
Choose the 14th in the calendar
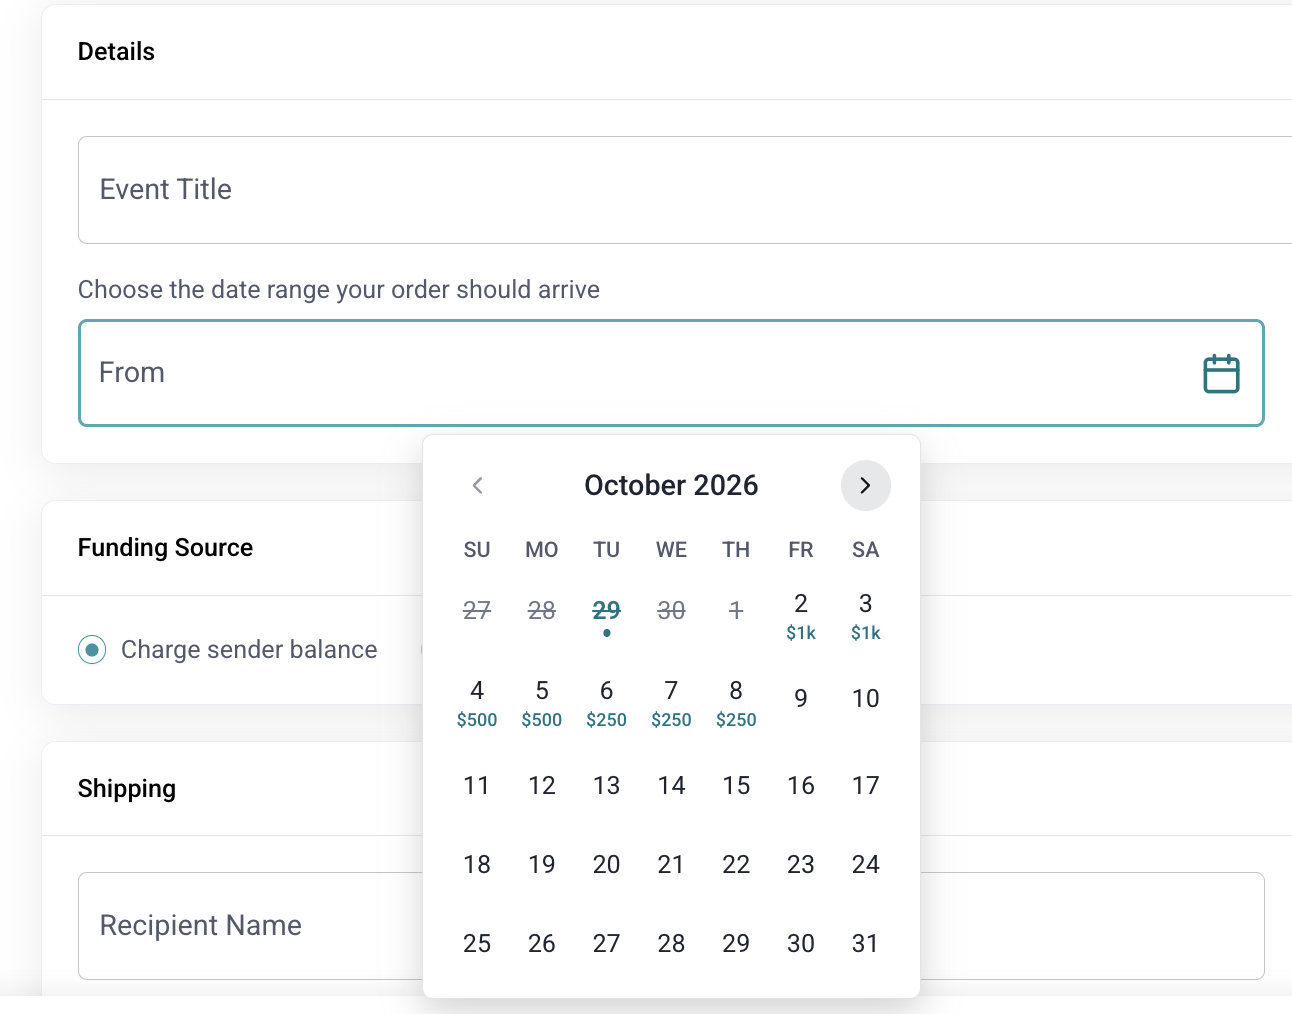tap(672, 786)
